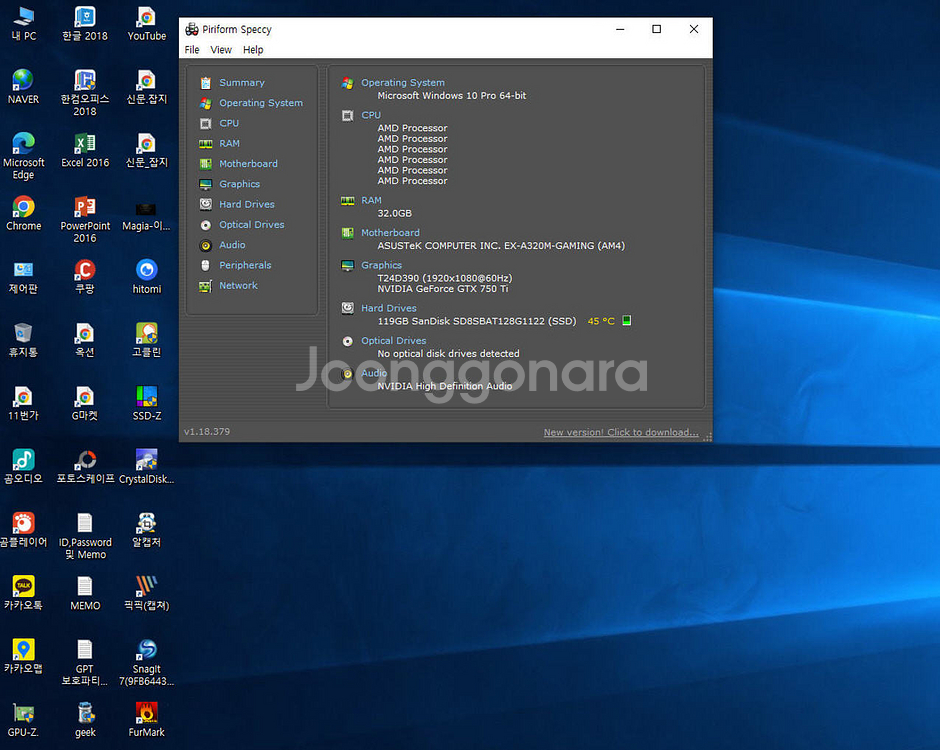Open the File menu

click(x=192, y=50)
